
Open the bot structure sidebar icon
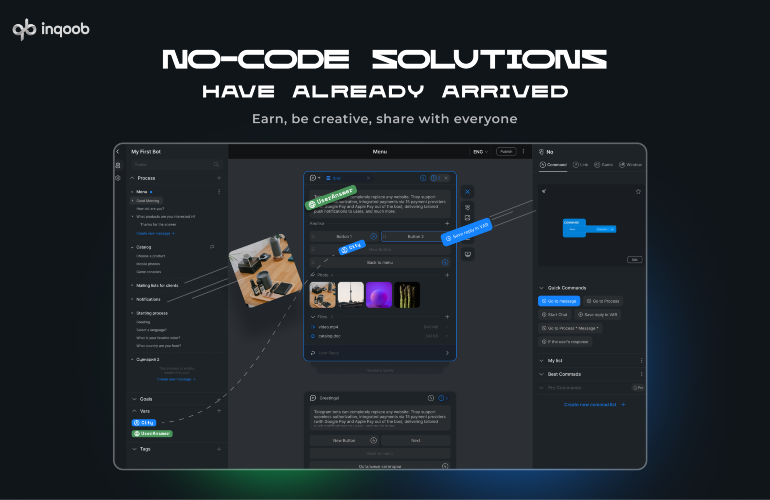tap(118, 166)
